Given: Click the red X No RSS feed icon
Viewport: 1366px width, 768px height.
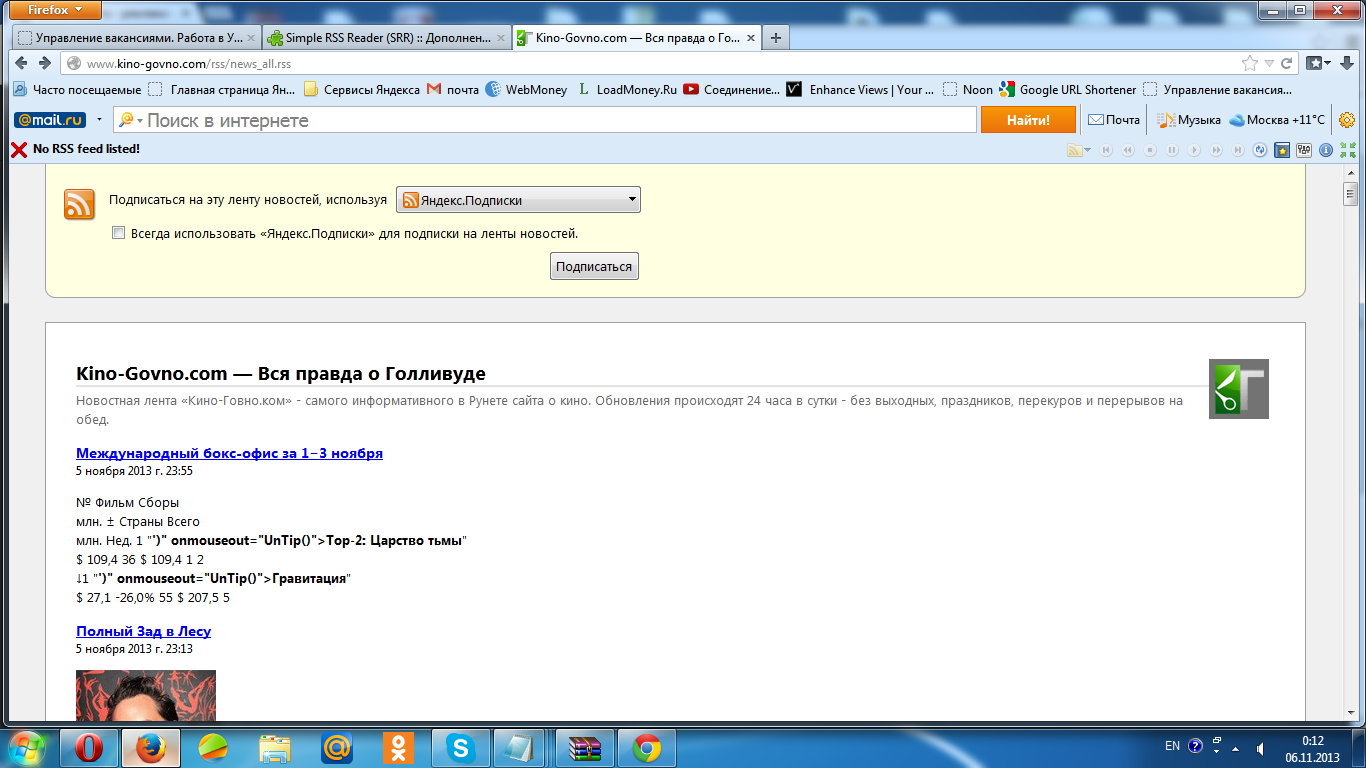Looking at the screenshot, I should pos(18,149).
